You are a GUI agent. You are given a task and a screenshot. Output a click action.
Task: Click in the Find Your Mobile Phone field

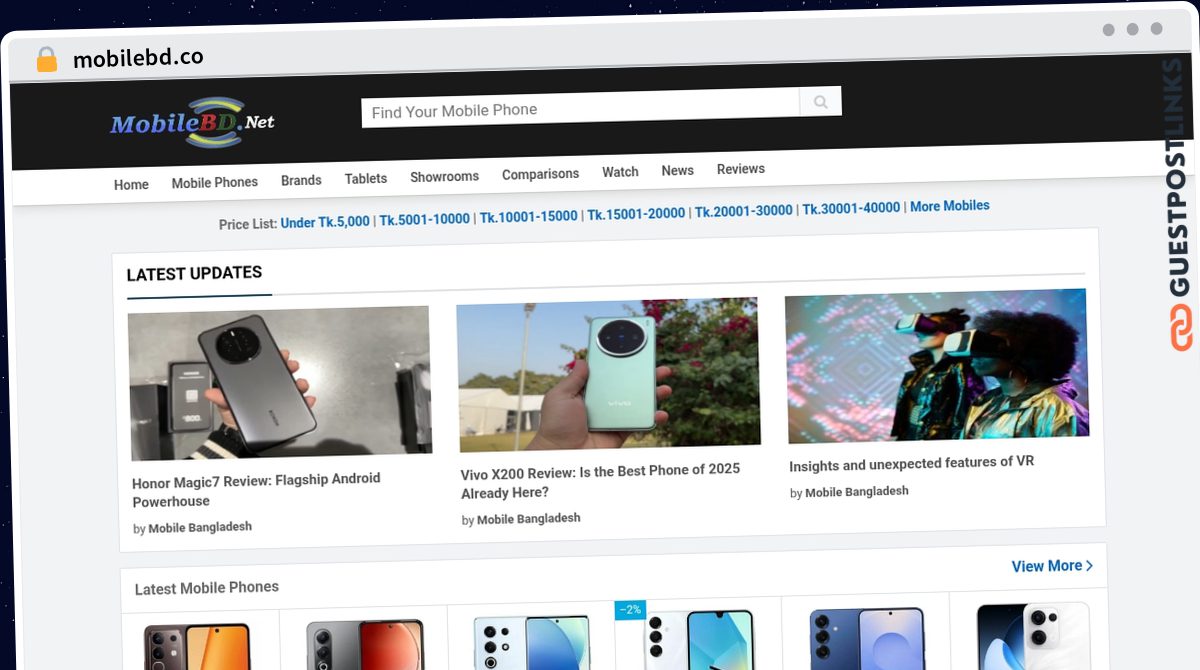(x=581, y=108)
